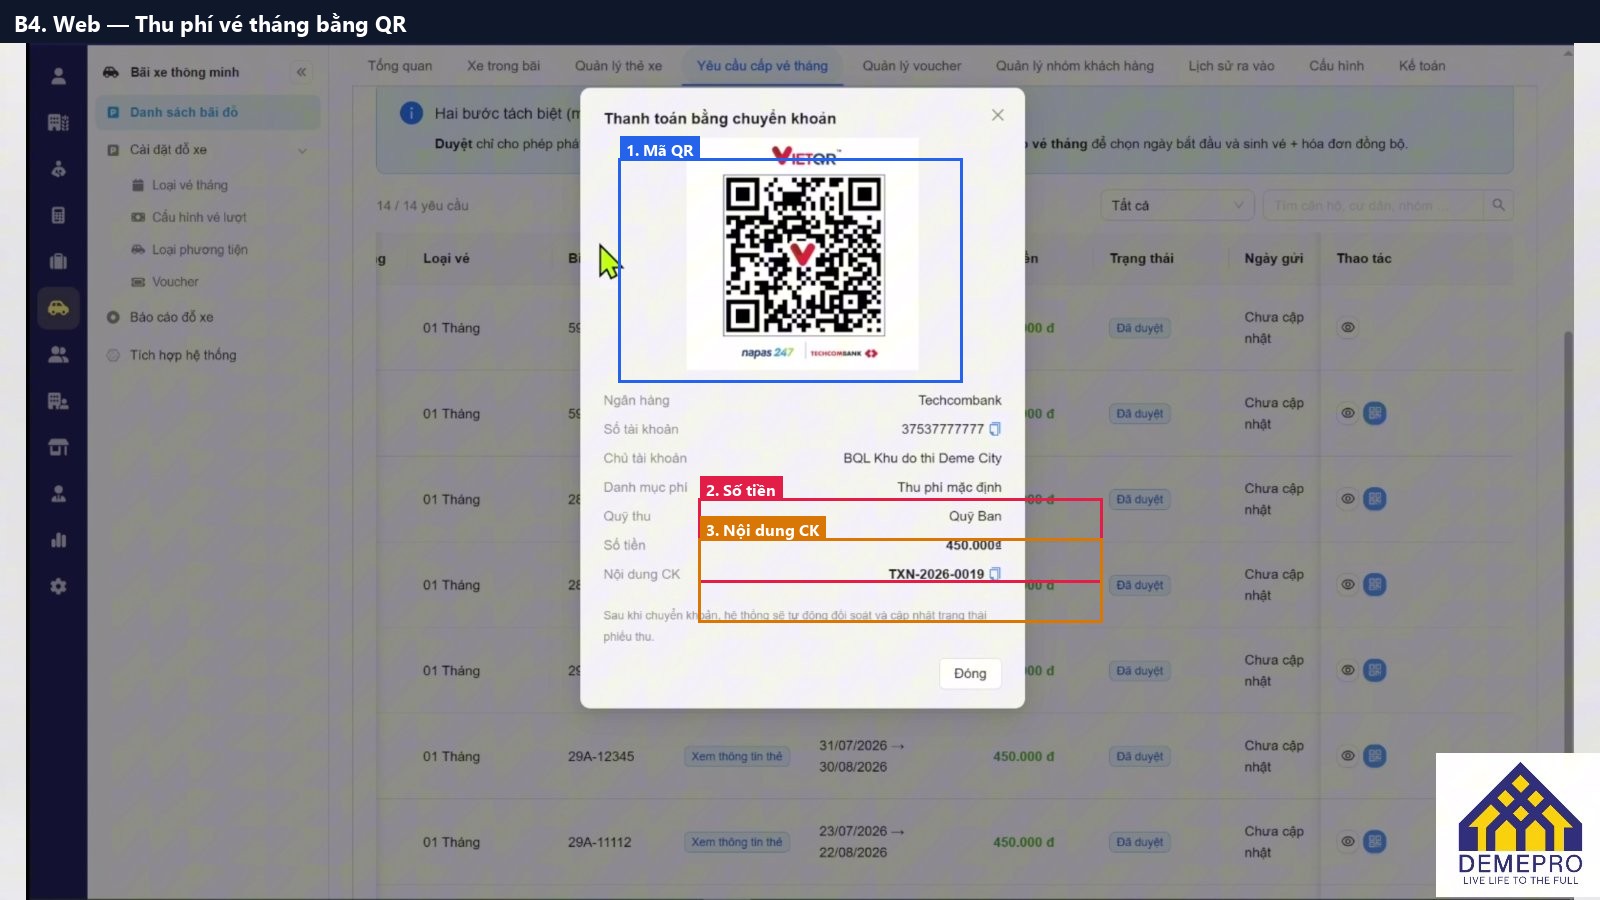The width and height of the screenshot is (1600, 900).
Task: Open the people group icon in the left rail
Action: point(59,354)
